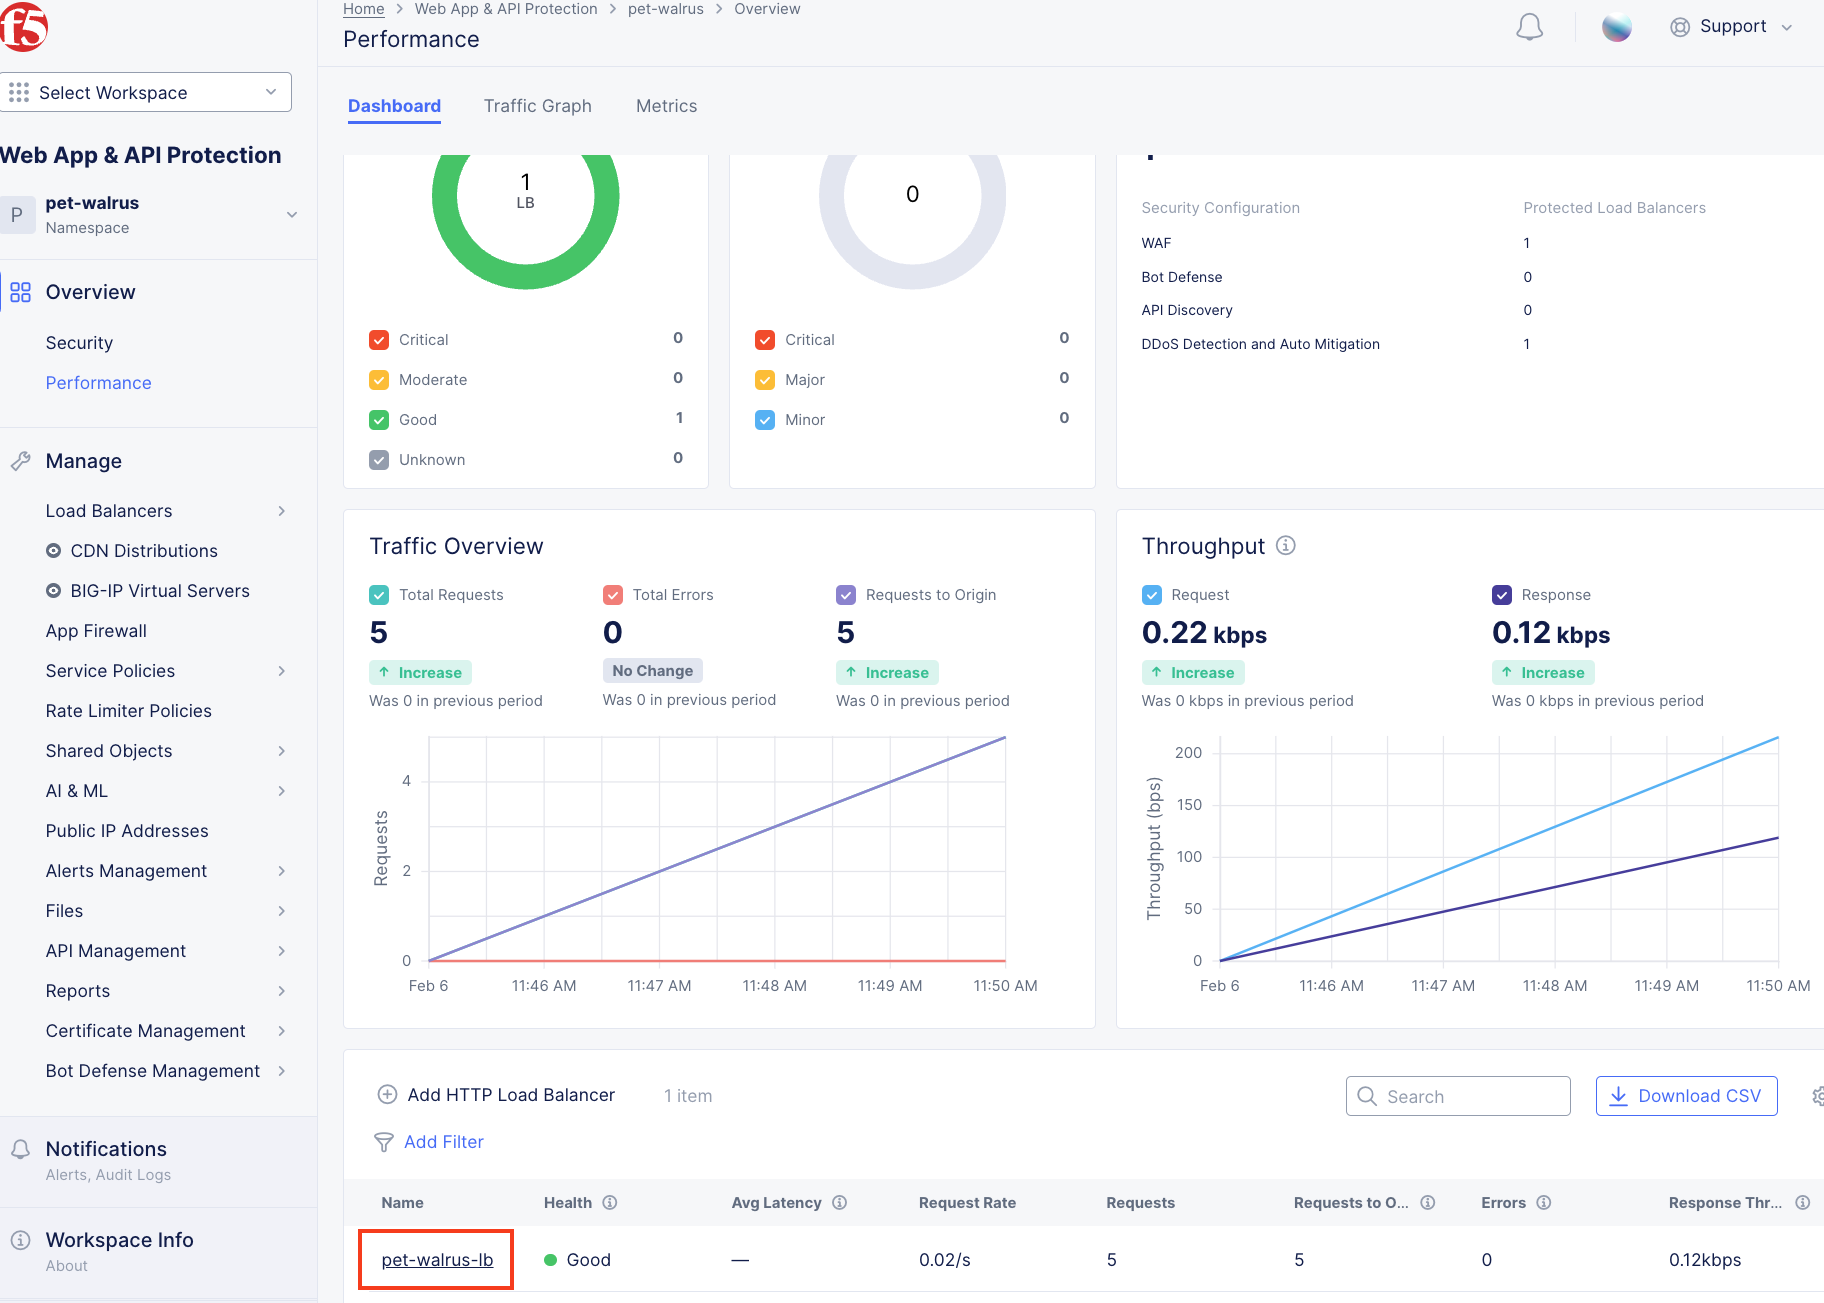The image size is (1824, 1303).
Task: Toggle the Total Requests checkbox
Action: coord(379,595)
